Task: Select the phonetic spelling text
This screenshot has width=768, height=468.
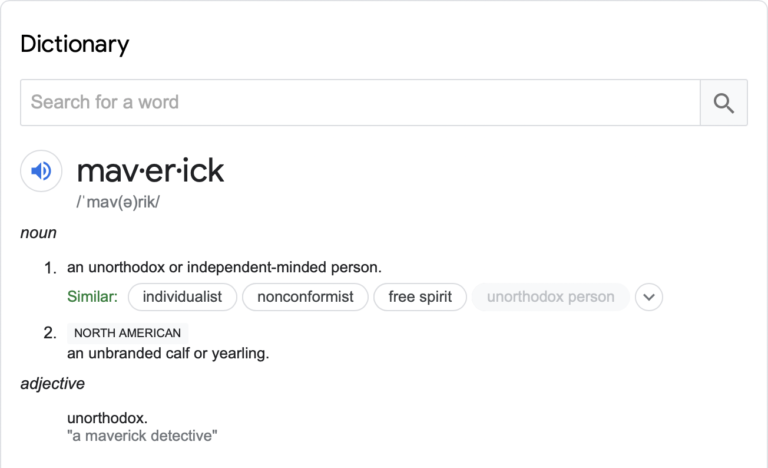Action: tap(118, 201)
